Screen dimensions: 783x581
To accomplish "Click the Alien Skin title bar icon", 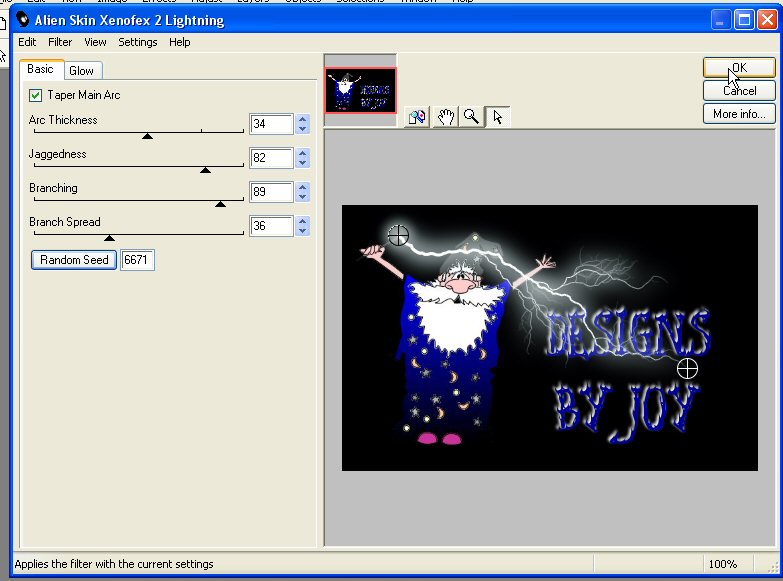I will point(22,19).
